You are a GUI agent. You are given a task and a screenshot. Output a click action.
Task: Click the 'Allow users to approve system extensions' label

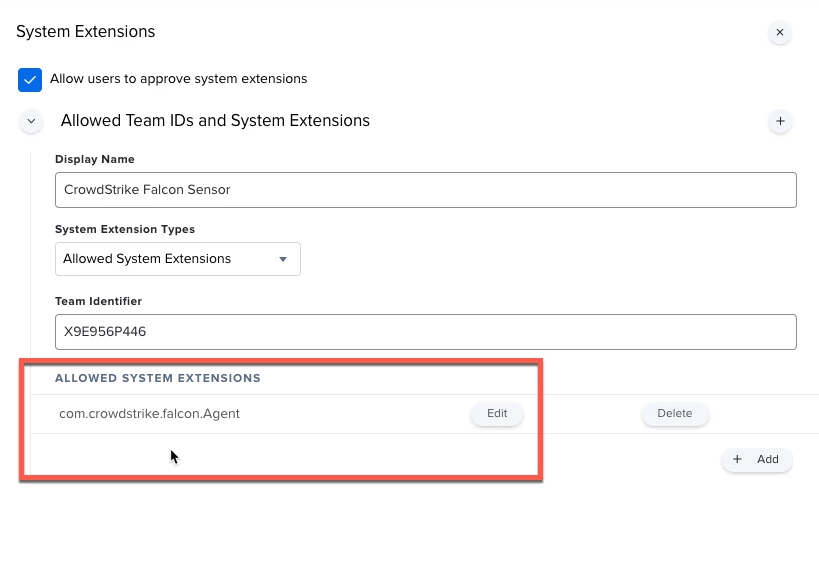tap(179, 79)
